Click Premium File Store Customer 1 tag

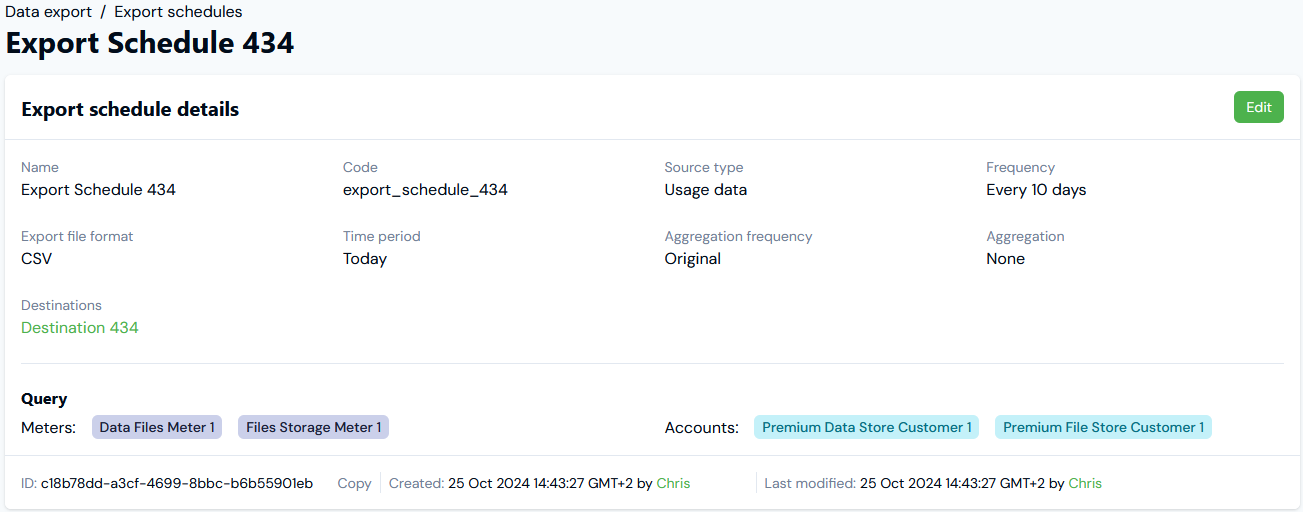tap(1103, 427)
